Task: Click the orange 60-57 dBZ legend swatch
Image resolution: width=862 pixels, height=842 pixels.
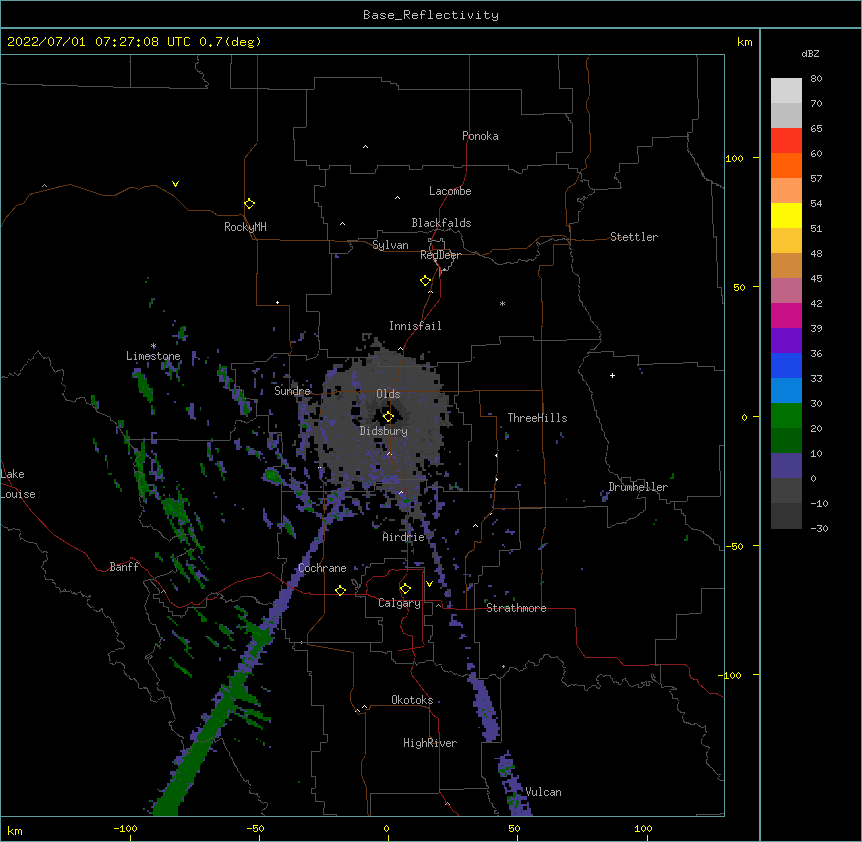Action: coord(786,165)
